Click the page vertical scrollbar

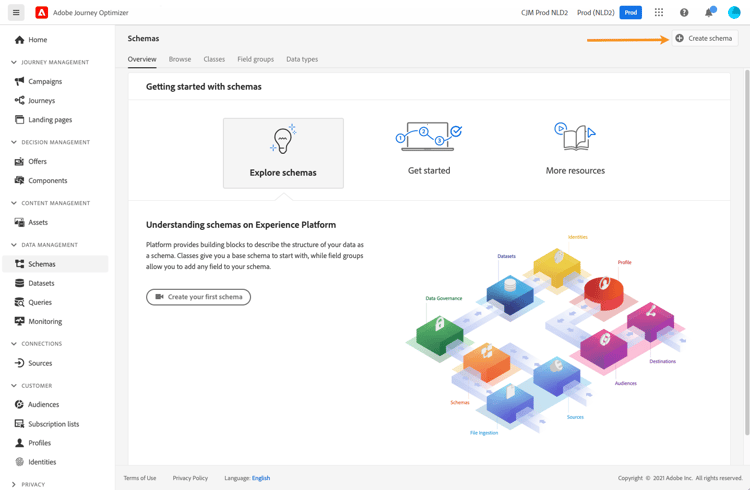coord(746,252)
